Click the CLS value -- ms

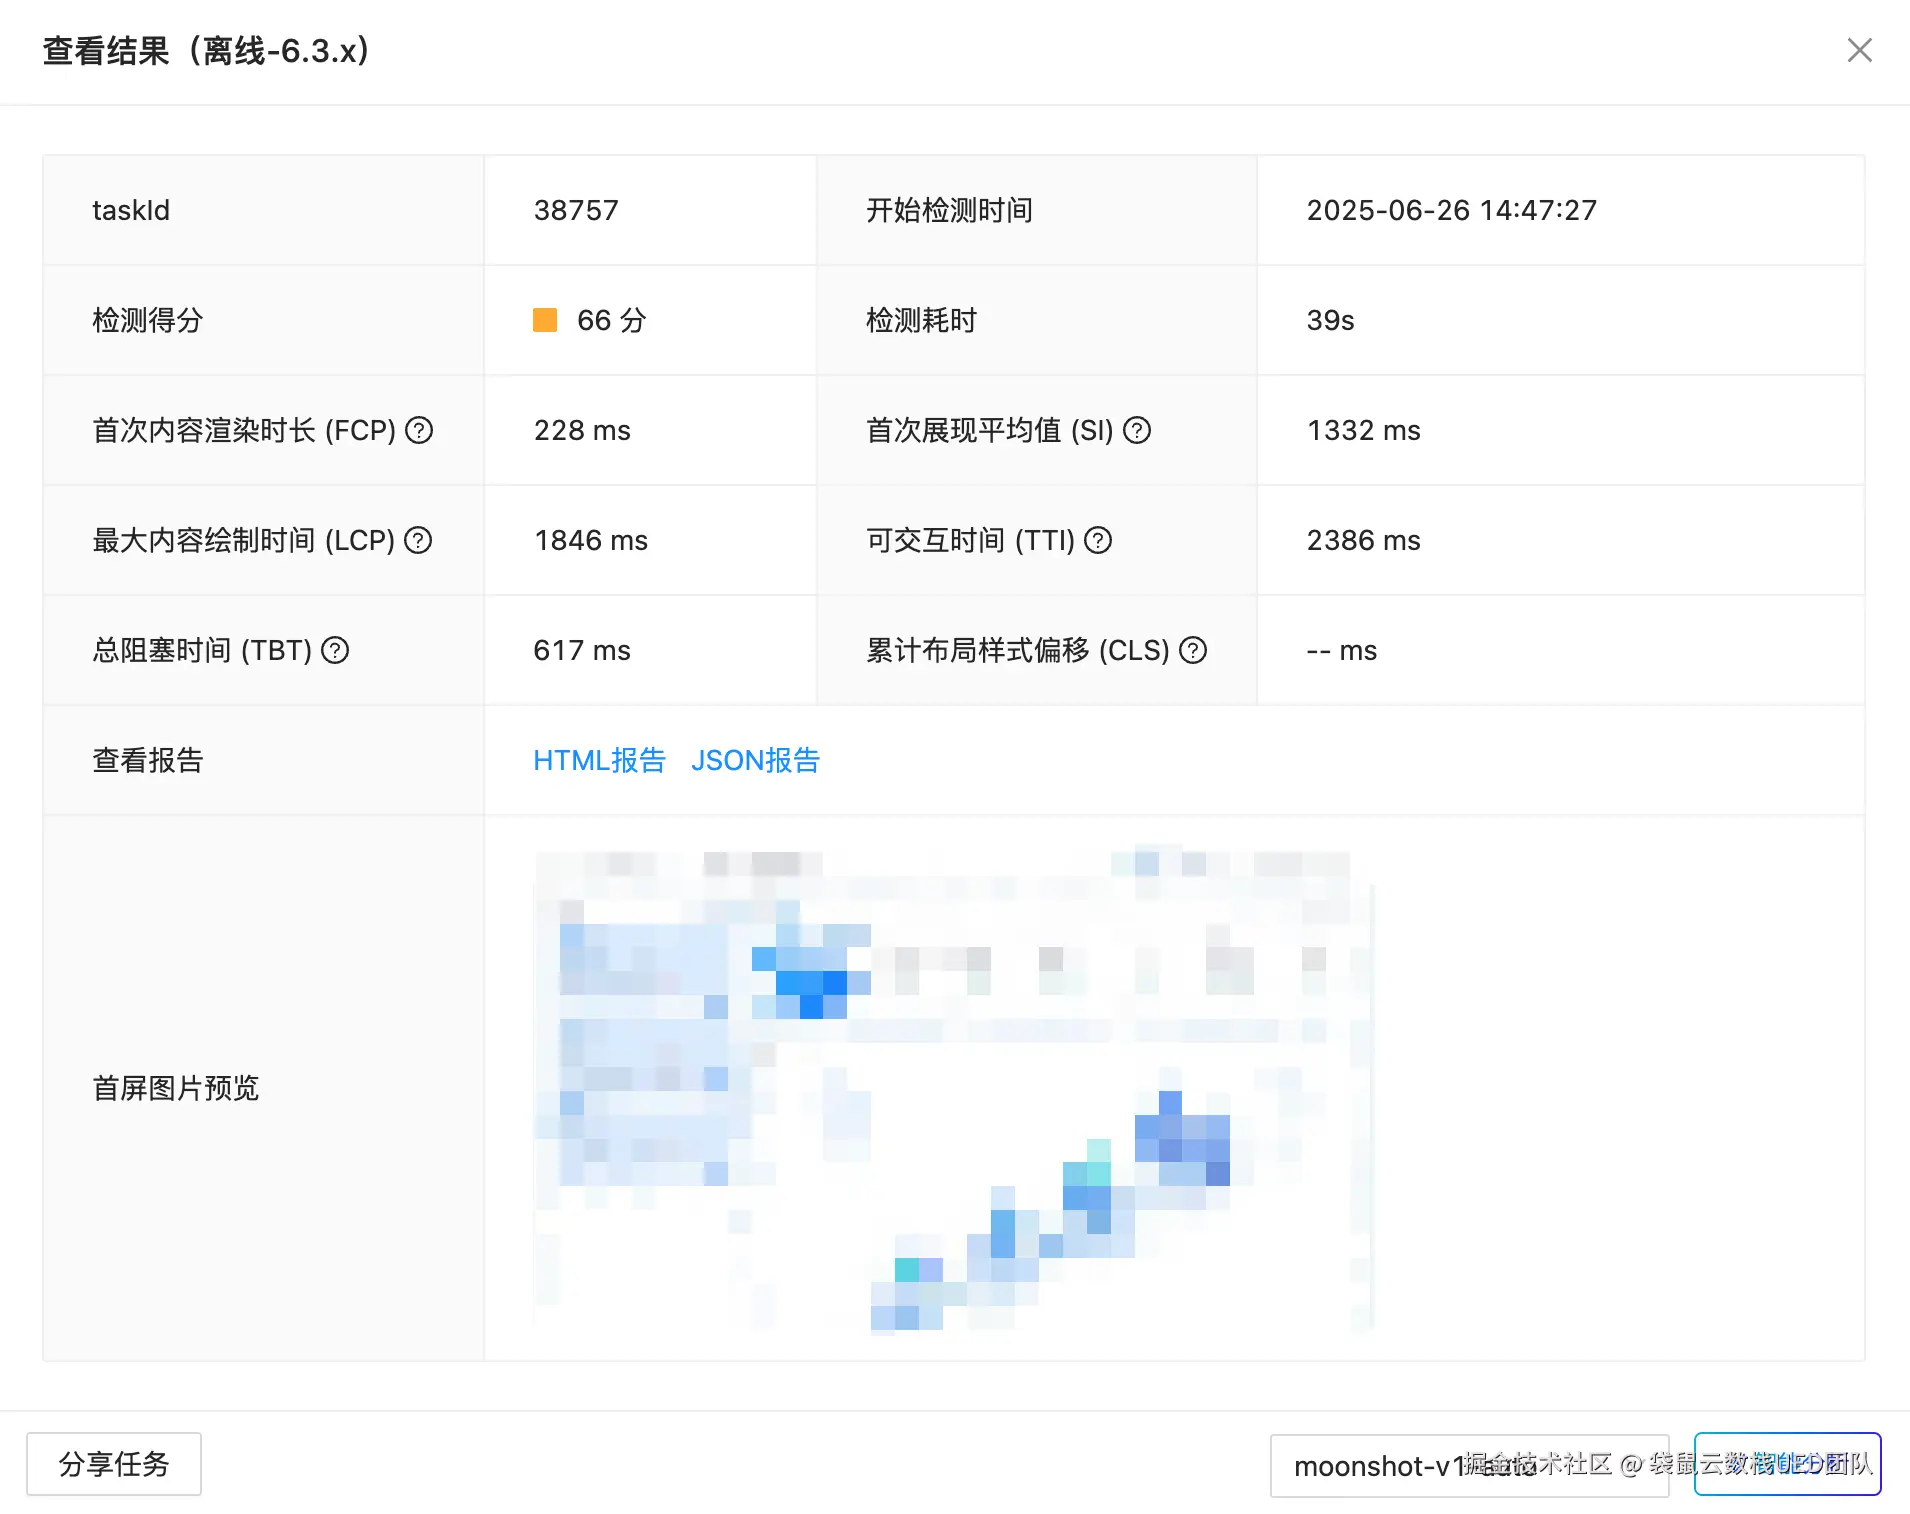(x=1341, y=650)
